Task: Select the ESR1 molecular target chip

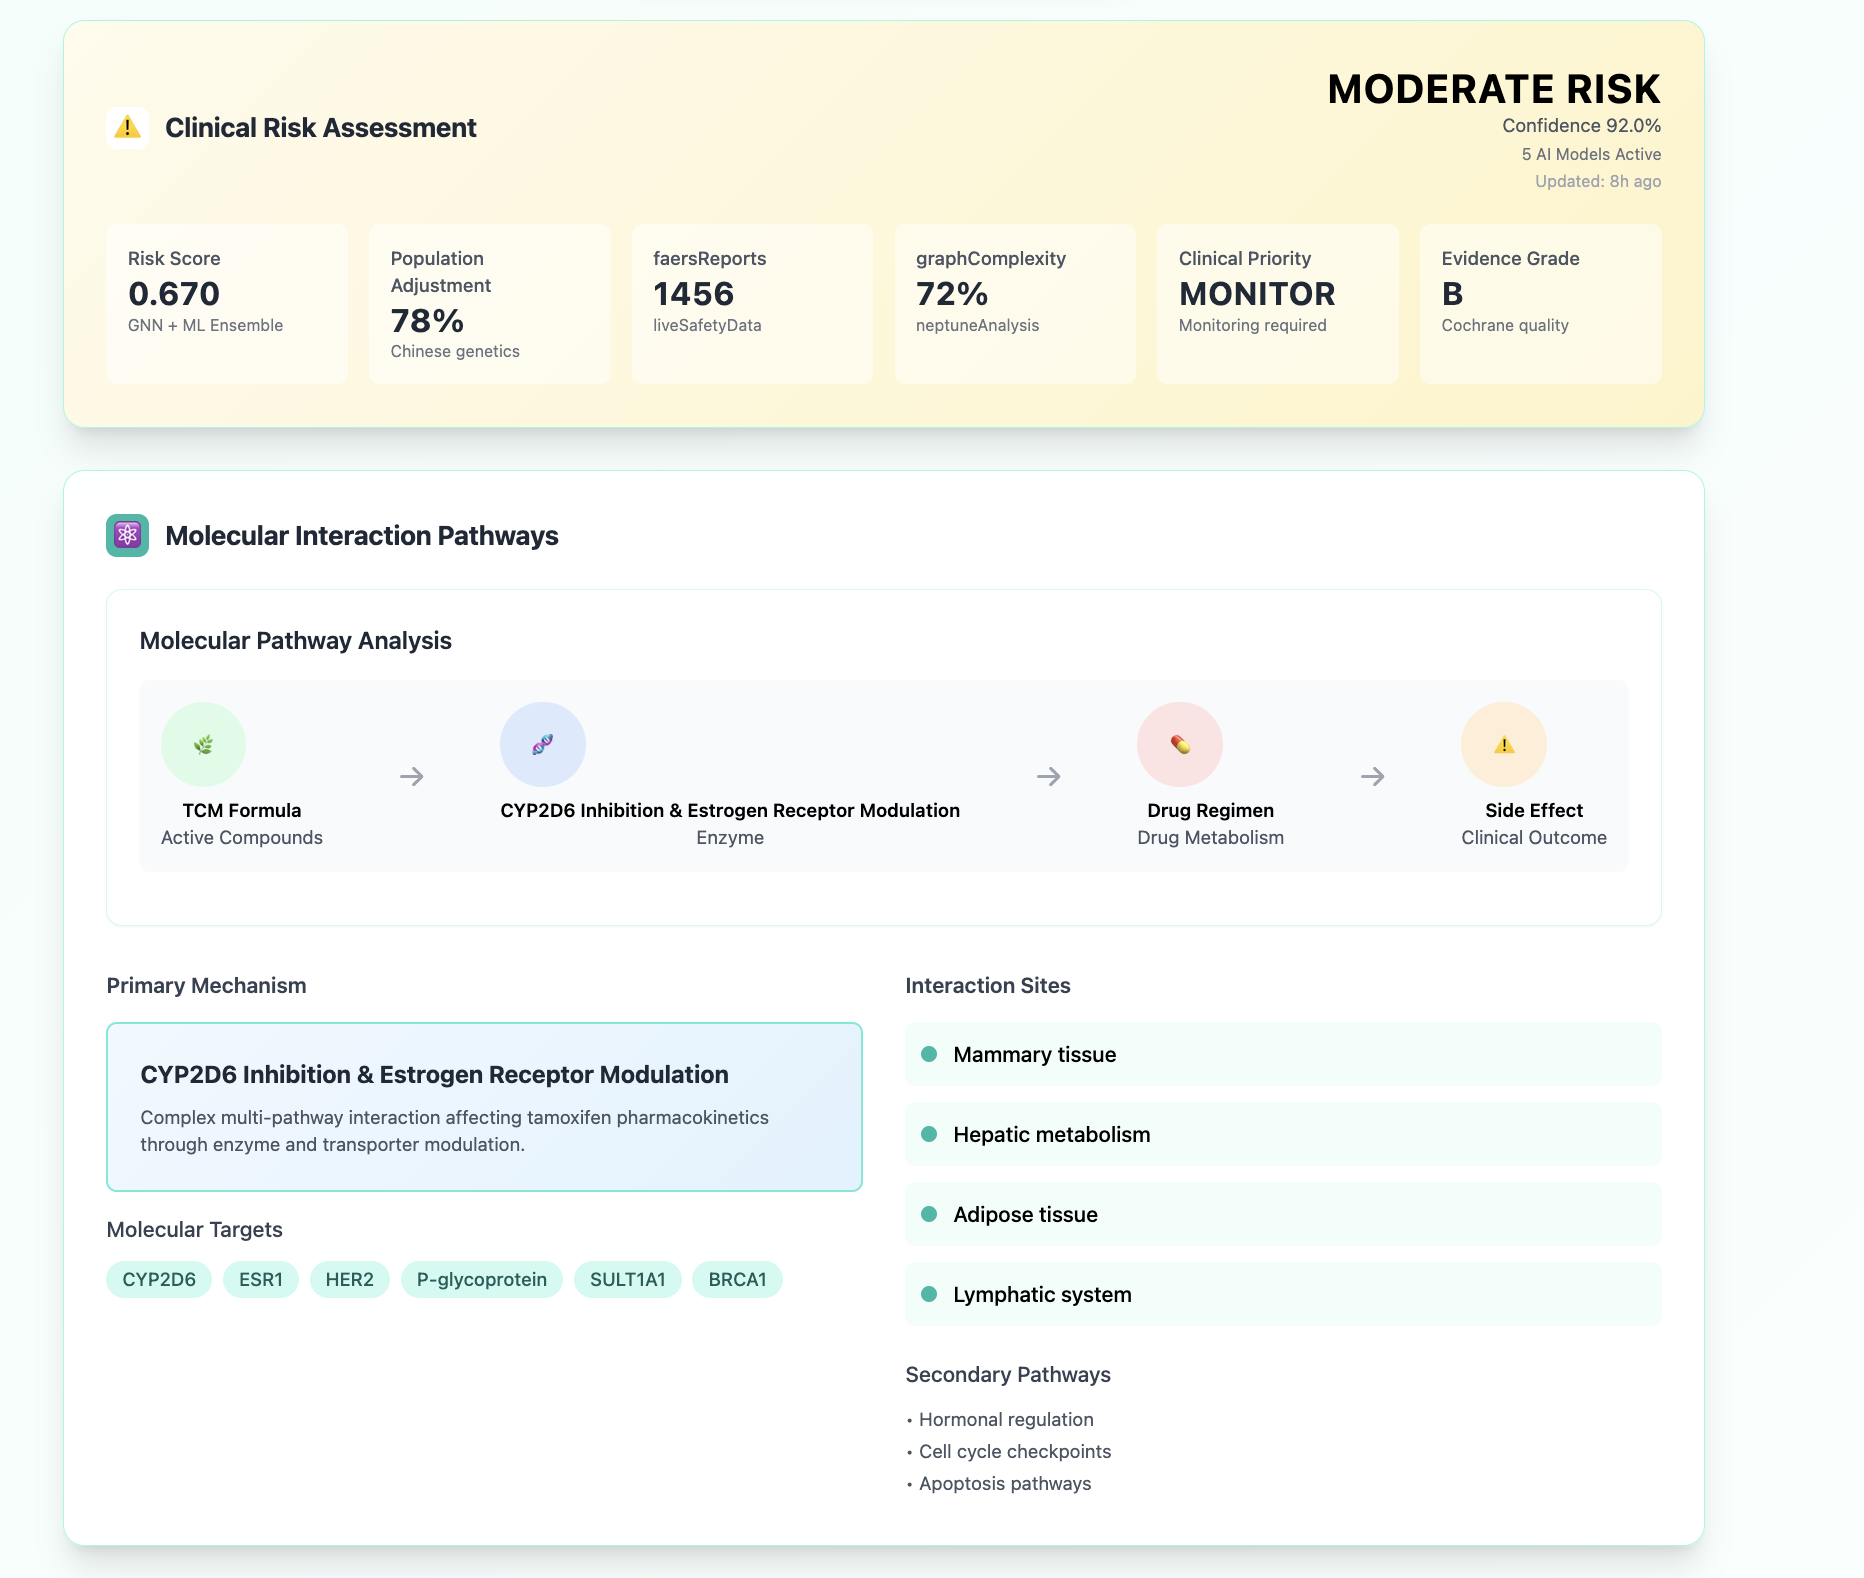Action: coord(261,1280)
